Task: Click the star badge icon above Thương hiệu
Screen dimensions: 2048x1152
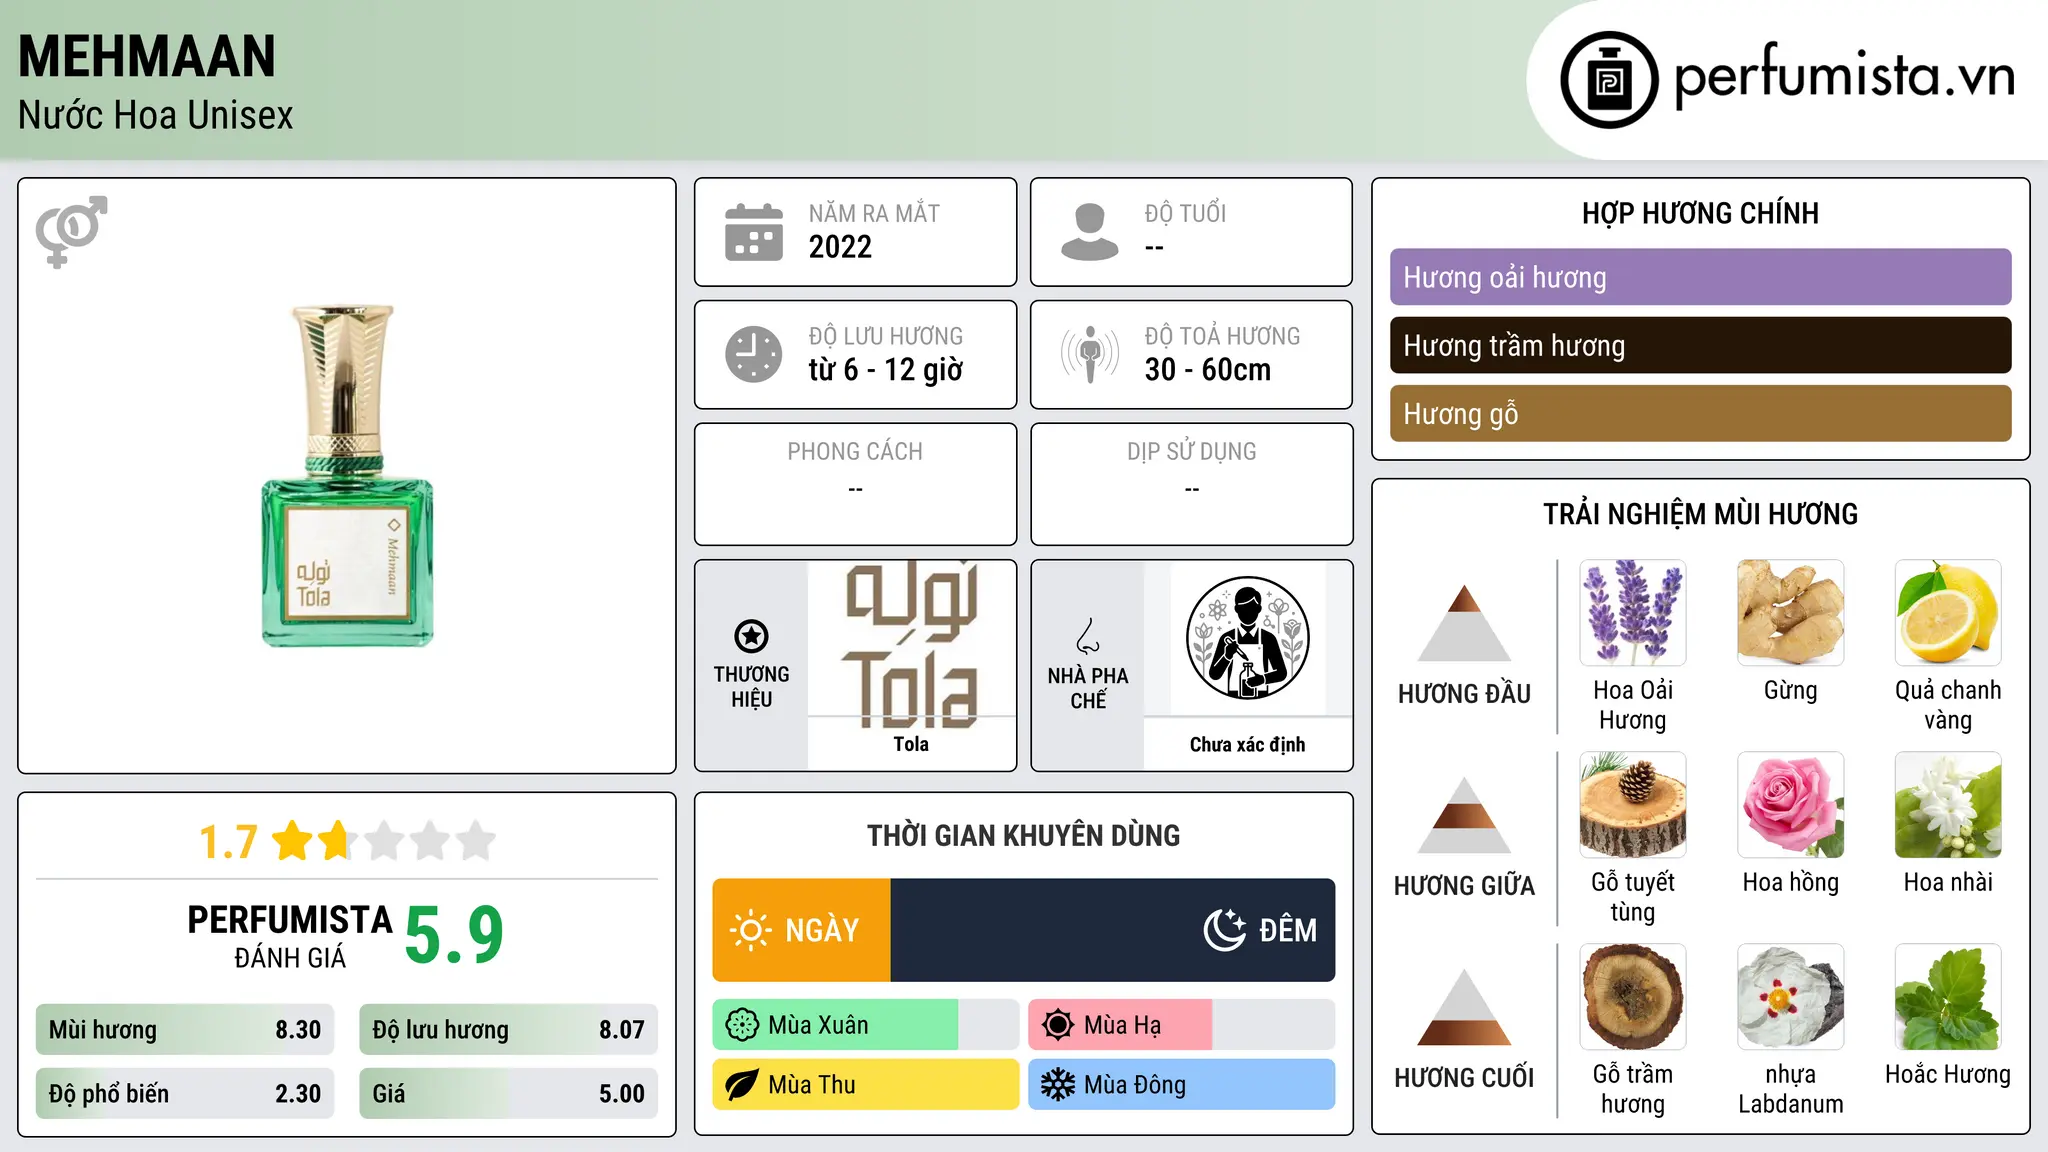Action: click(751, 636)
